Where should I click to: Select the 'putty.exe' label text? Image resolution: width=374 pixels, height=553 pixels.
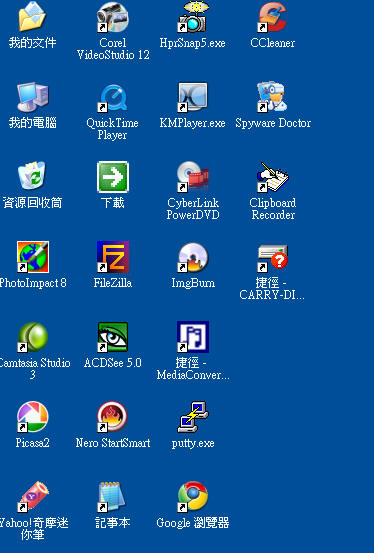coord(193,443)
